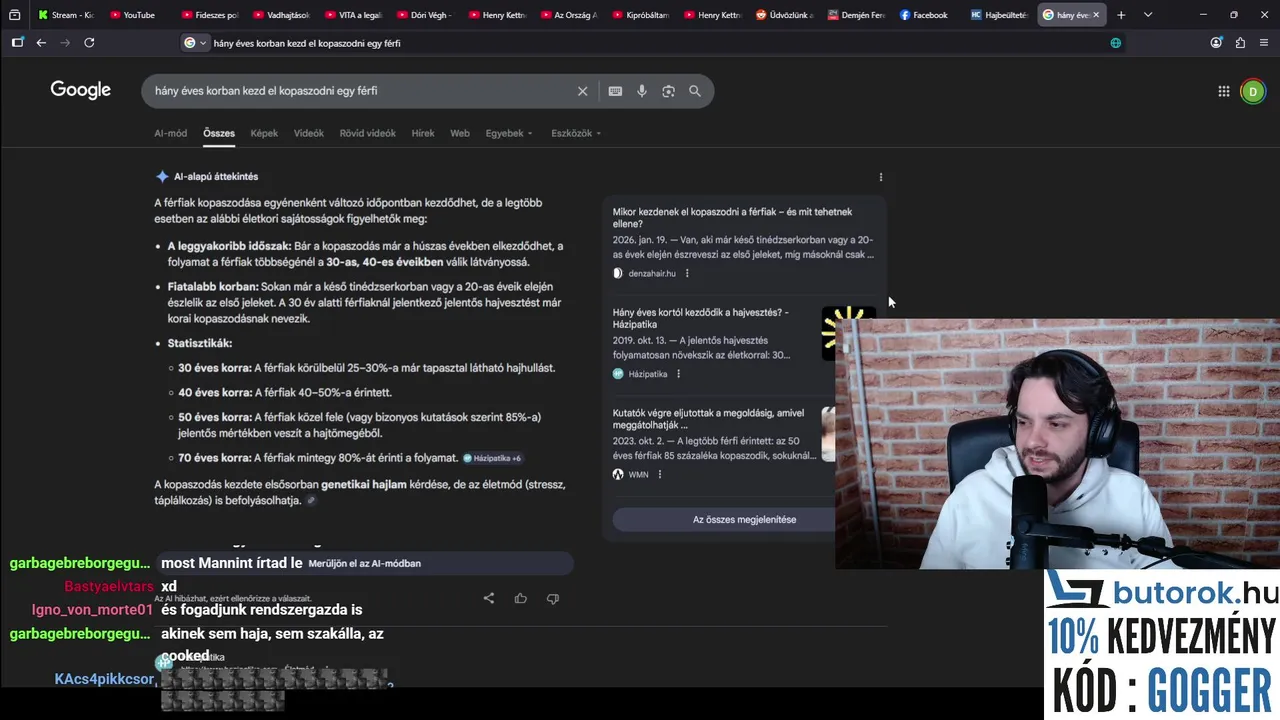
Task: Click the link icon after the genetics paragraph
Action: pyautogui.click(x=311, y=501)
